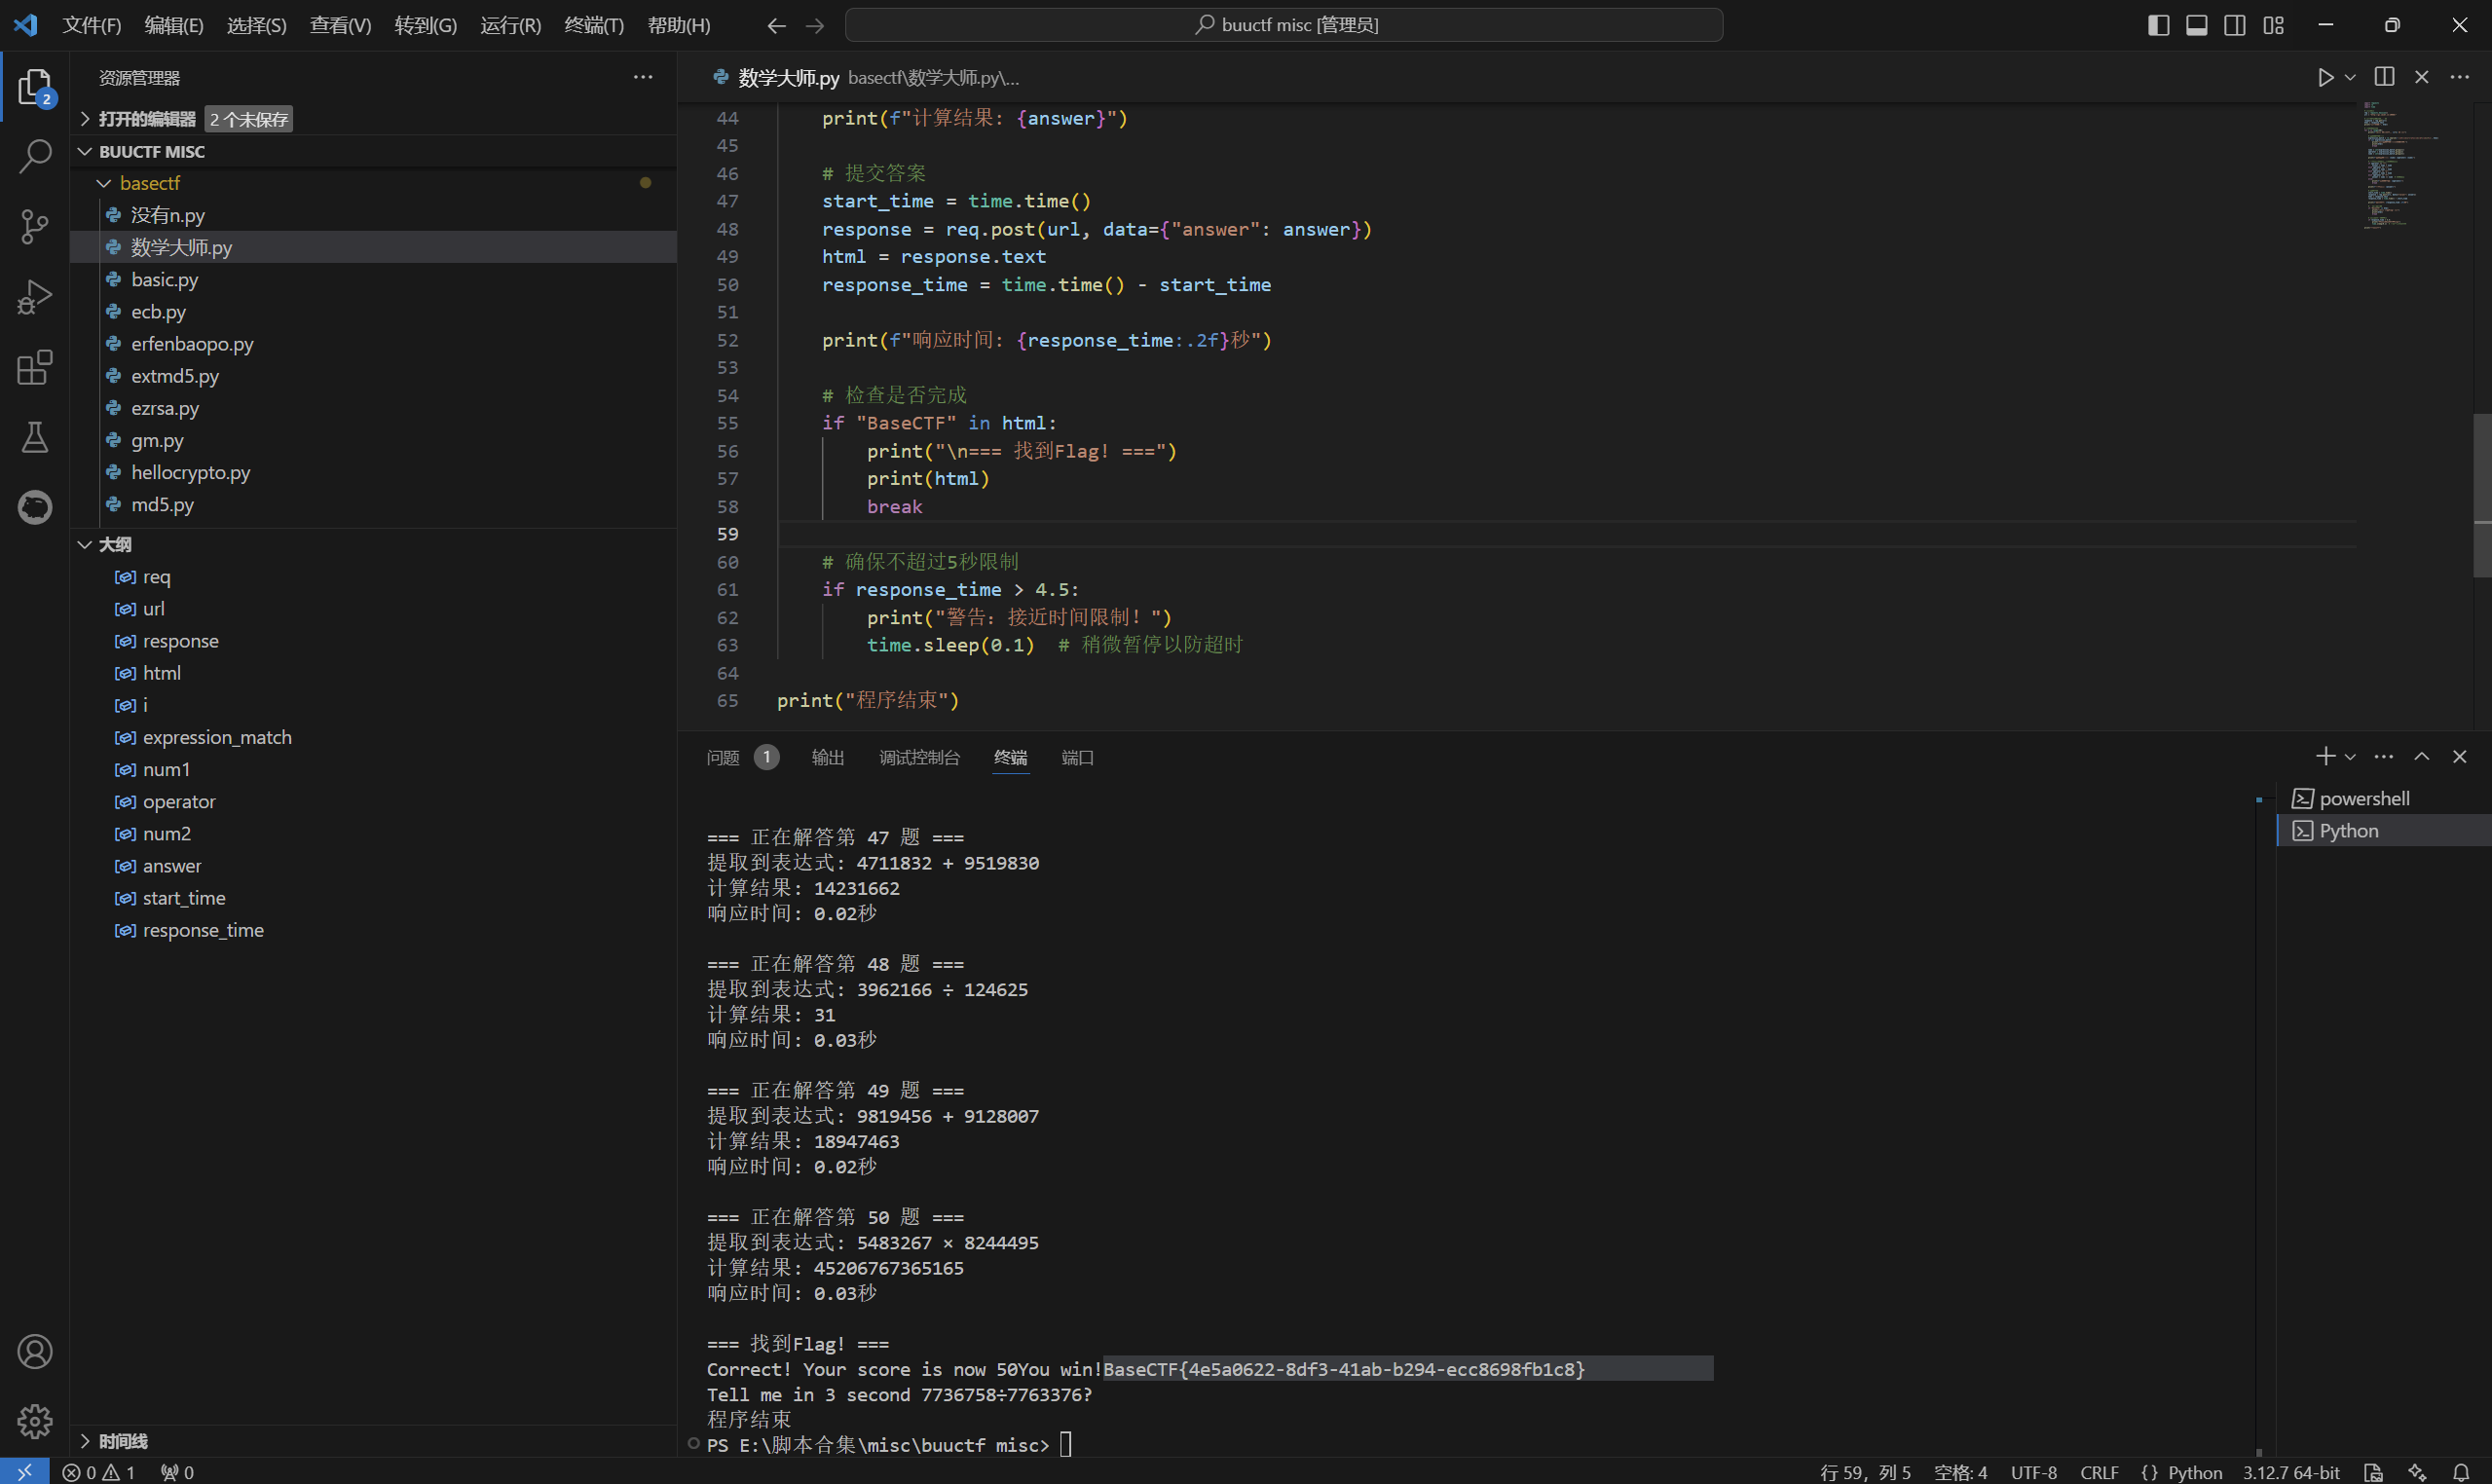Viewport: 2492px width, 1484px height.
Task: Change UTF-8 file encoding
Action: [x=2034, y=1472]
